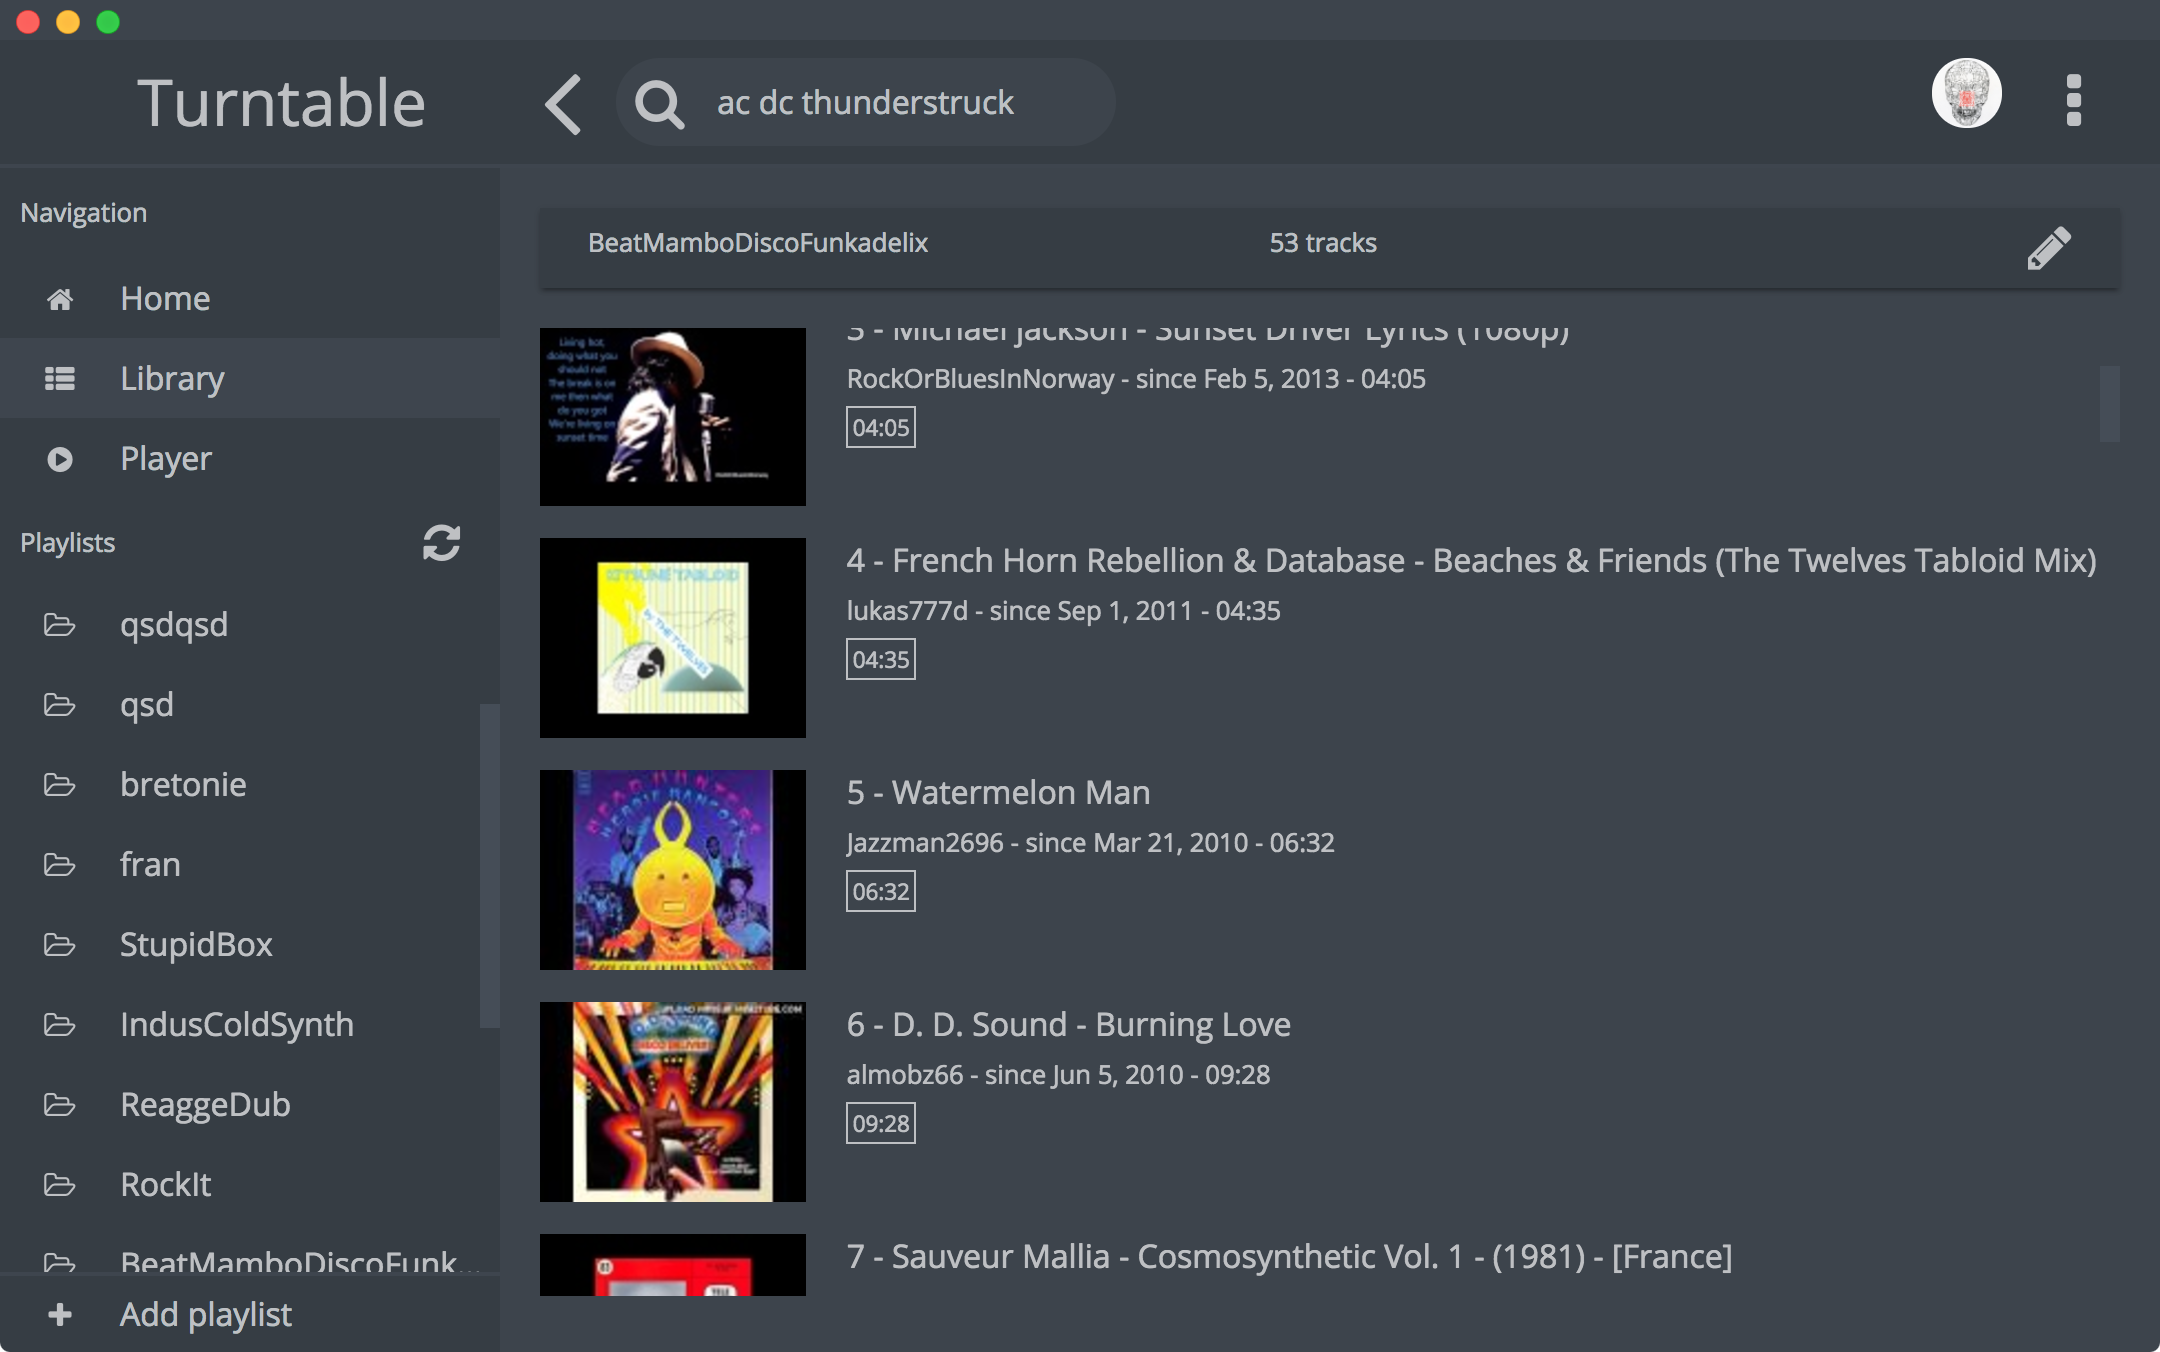Click the folder icon beside qsdqsd
This screenshot has width=2160, height=1352.
coord(60,625)
